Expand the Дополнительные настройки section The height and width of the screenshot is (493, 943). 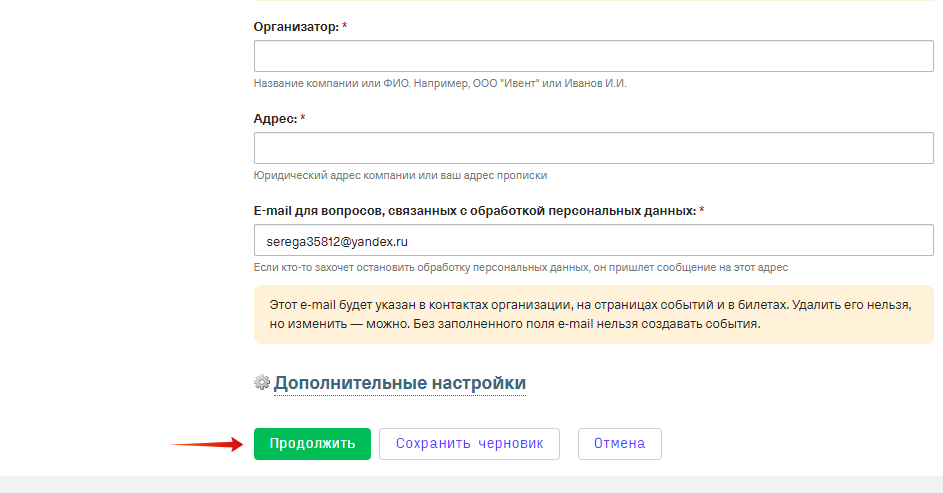click(x=400, y=383)
